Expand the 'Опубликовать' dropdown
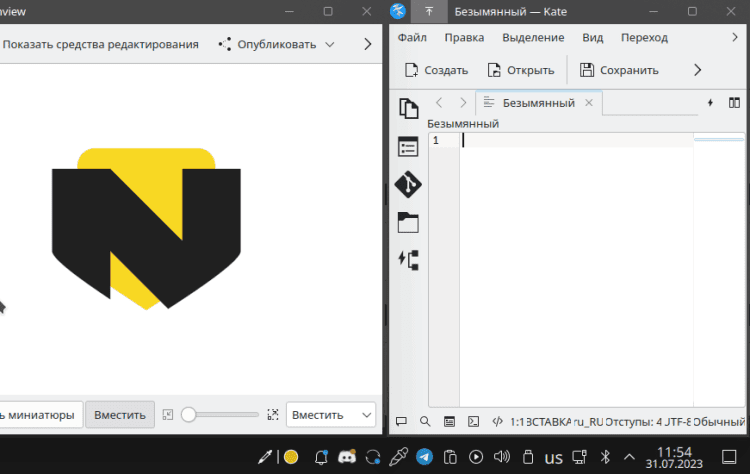 point(277,44)
